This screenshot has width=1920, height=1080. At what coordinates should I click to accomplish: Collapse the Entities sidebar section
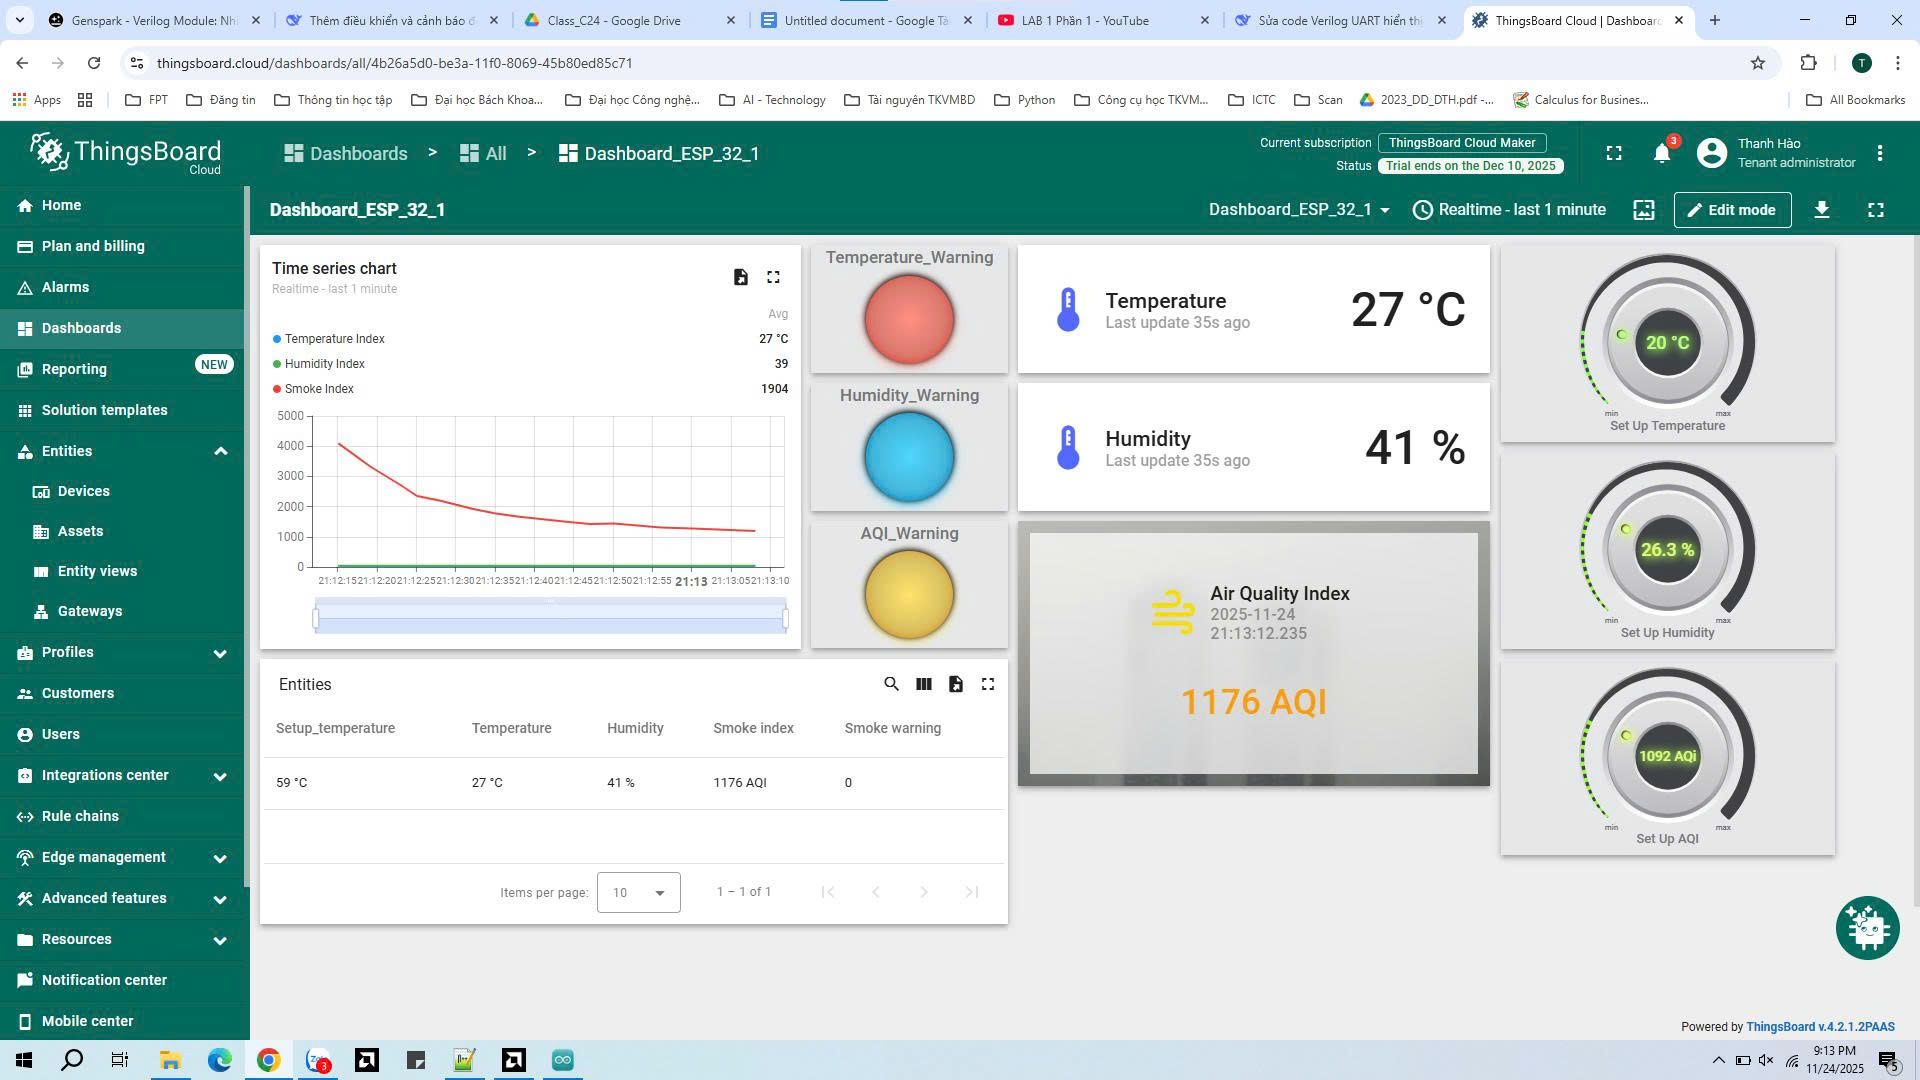[x=220, y=451]
